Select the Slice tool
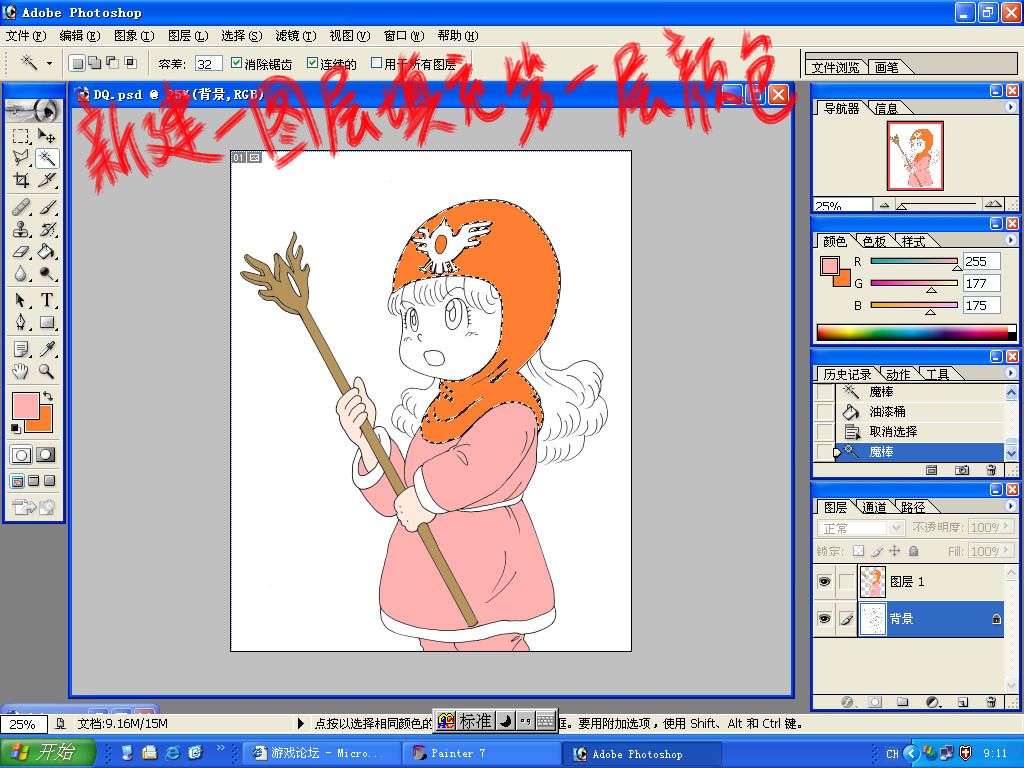The width and height of the screenshot is (1024, 768). 46,180
